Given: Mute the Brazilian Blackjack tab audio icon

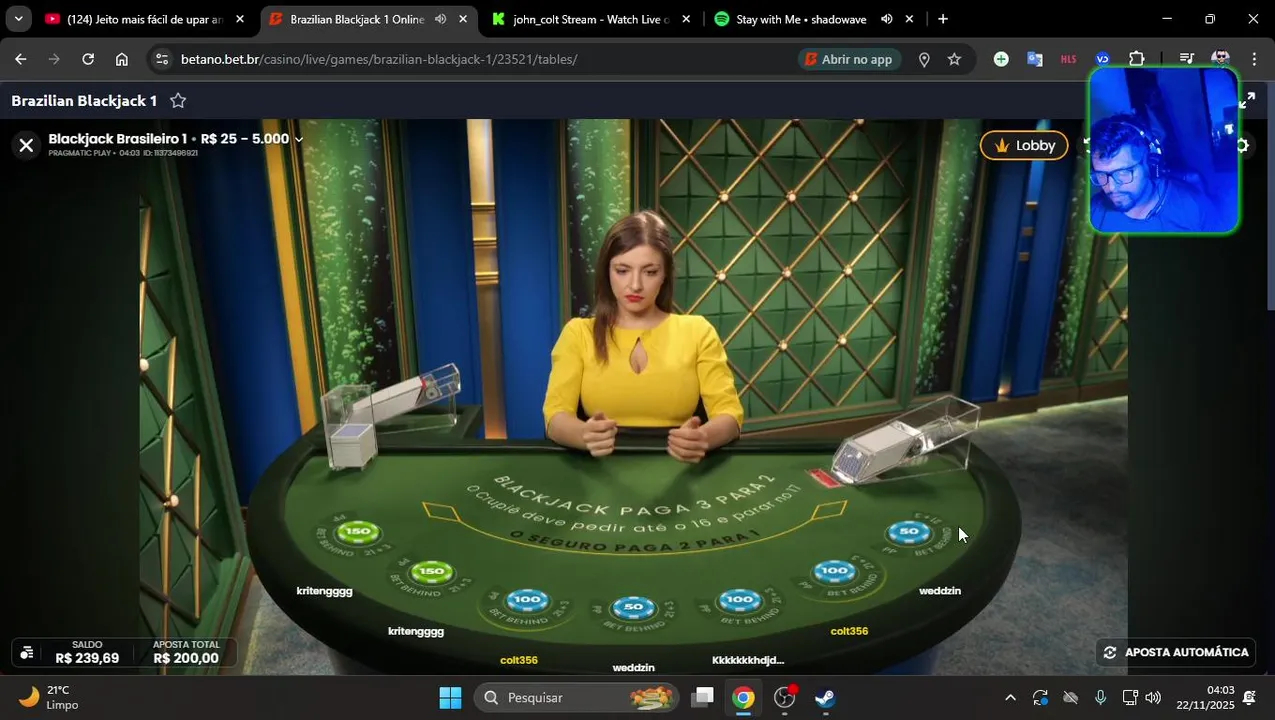Looking at the screenshot, I should (x=440, y=19).
